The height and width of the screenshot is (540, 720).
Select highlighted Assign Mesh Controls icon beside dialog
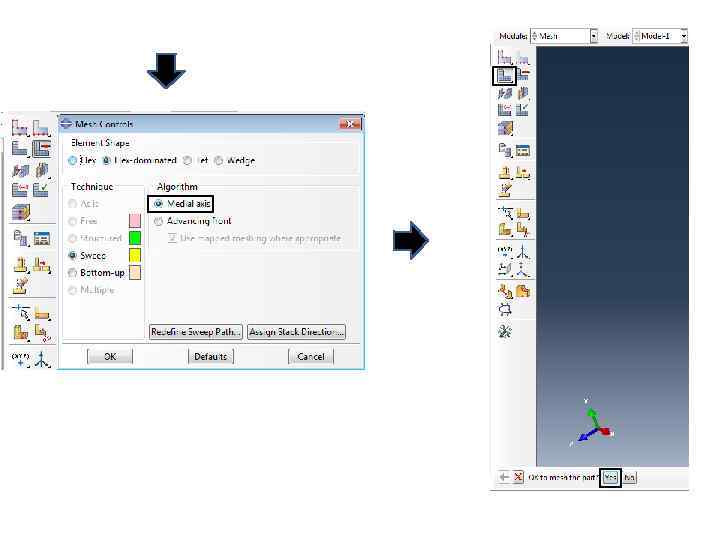tap(41, 148)
